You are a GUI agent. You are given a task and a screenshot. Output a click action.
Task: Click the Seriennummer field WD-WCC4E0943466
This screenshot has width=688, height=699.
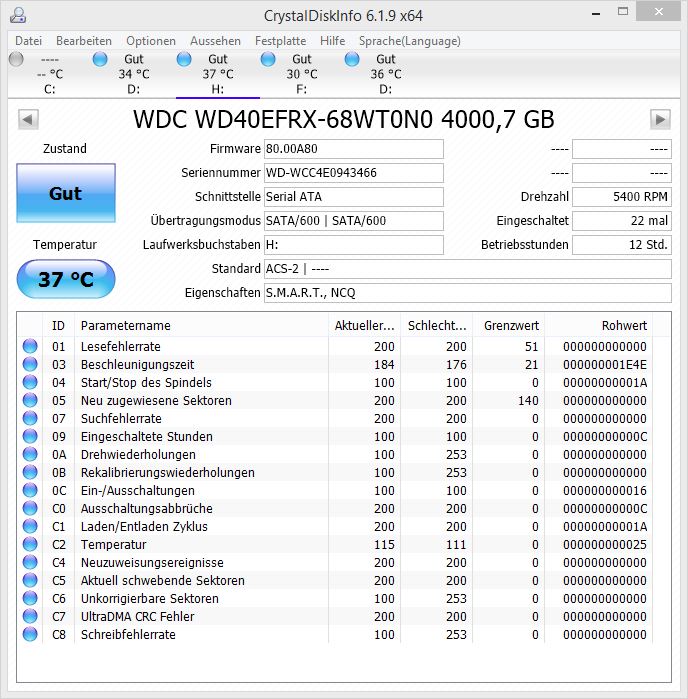coord(354,173)
